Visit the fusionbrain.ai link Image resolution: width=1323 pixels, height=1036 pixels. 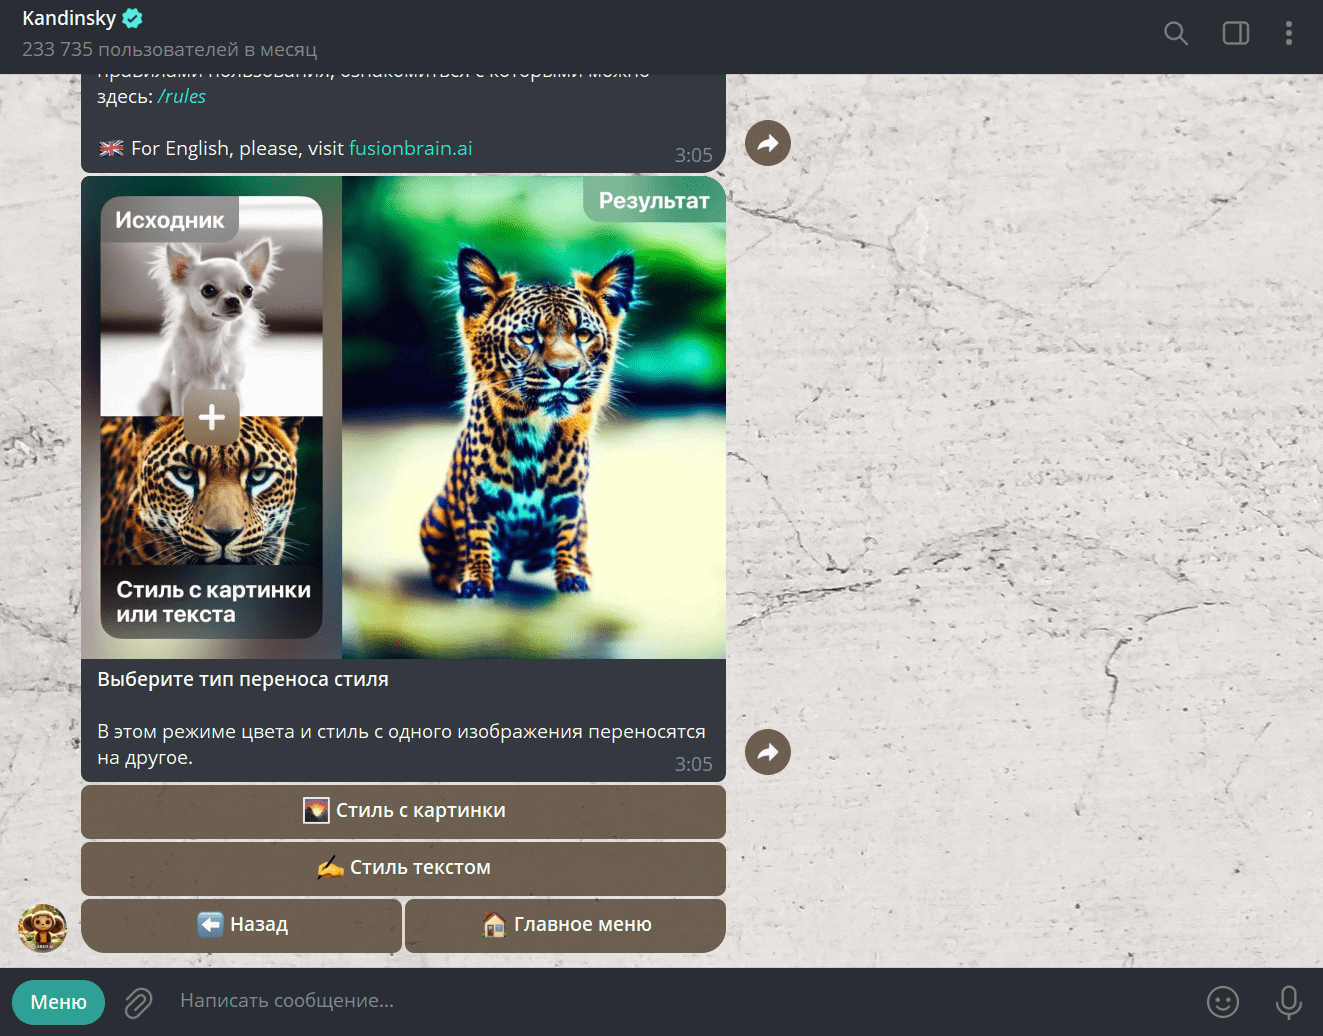411,148
